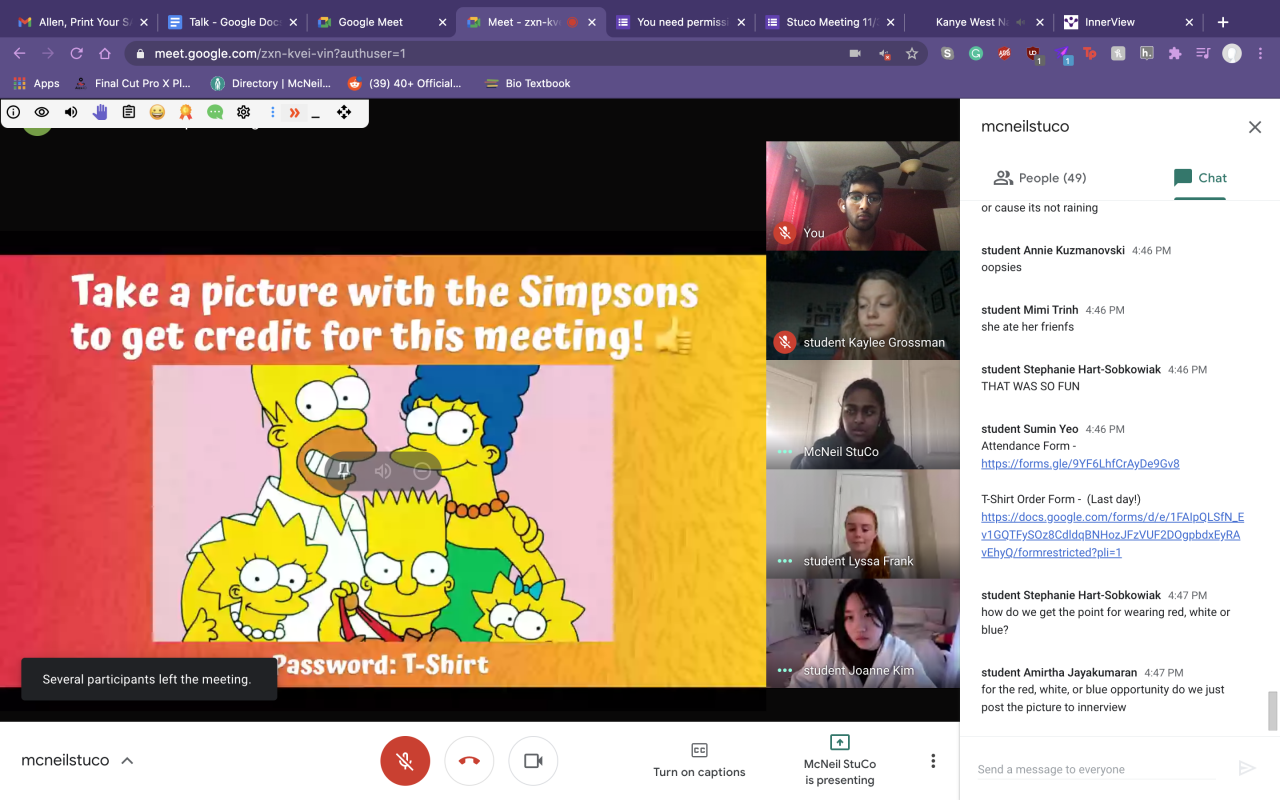Viewport: 1280px width, 800px height.
Task: Toggle the camera button in the call bar
Action: tap(533, 761)
